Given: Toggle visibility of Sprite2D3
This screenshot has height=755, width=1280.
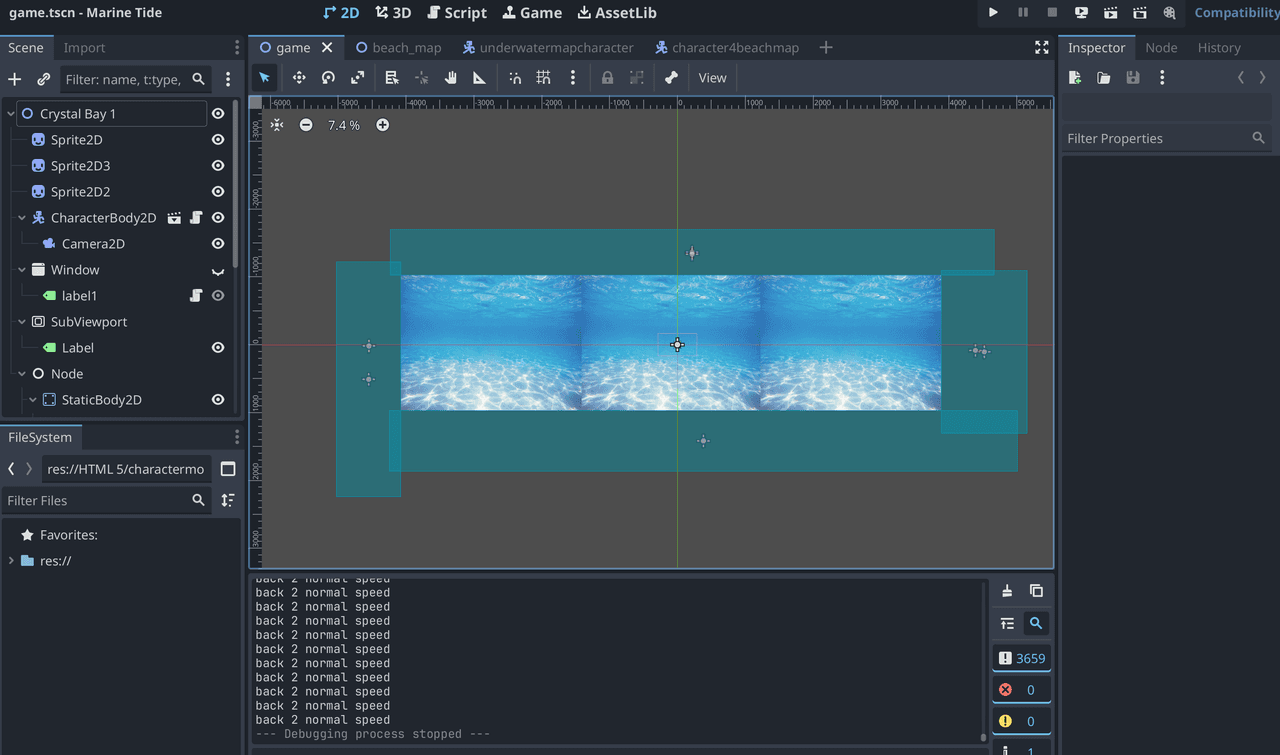Looking at the screenshot, I should tap(218, 166).
